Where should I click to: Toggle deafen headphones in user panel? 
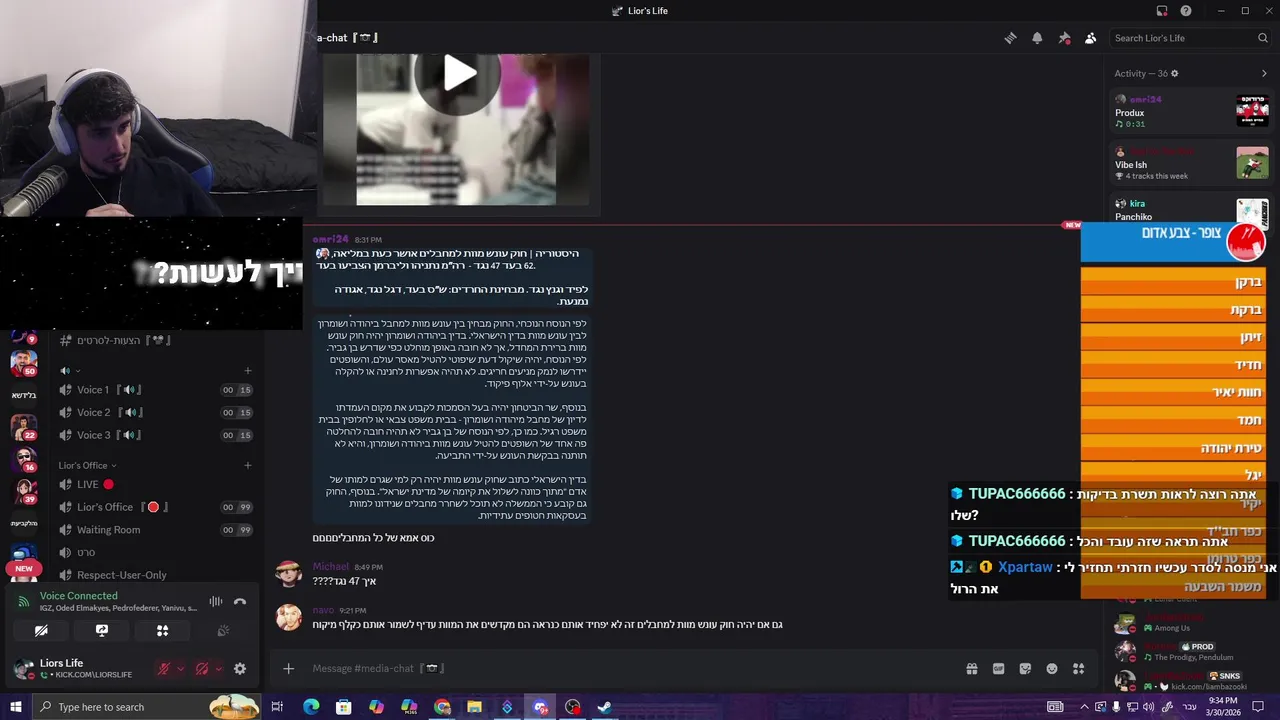pos(201,669)
